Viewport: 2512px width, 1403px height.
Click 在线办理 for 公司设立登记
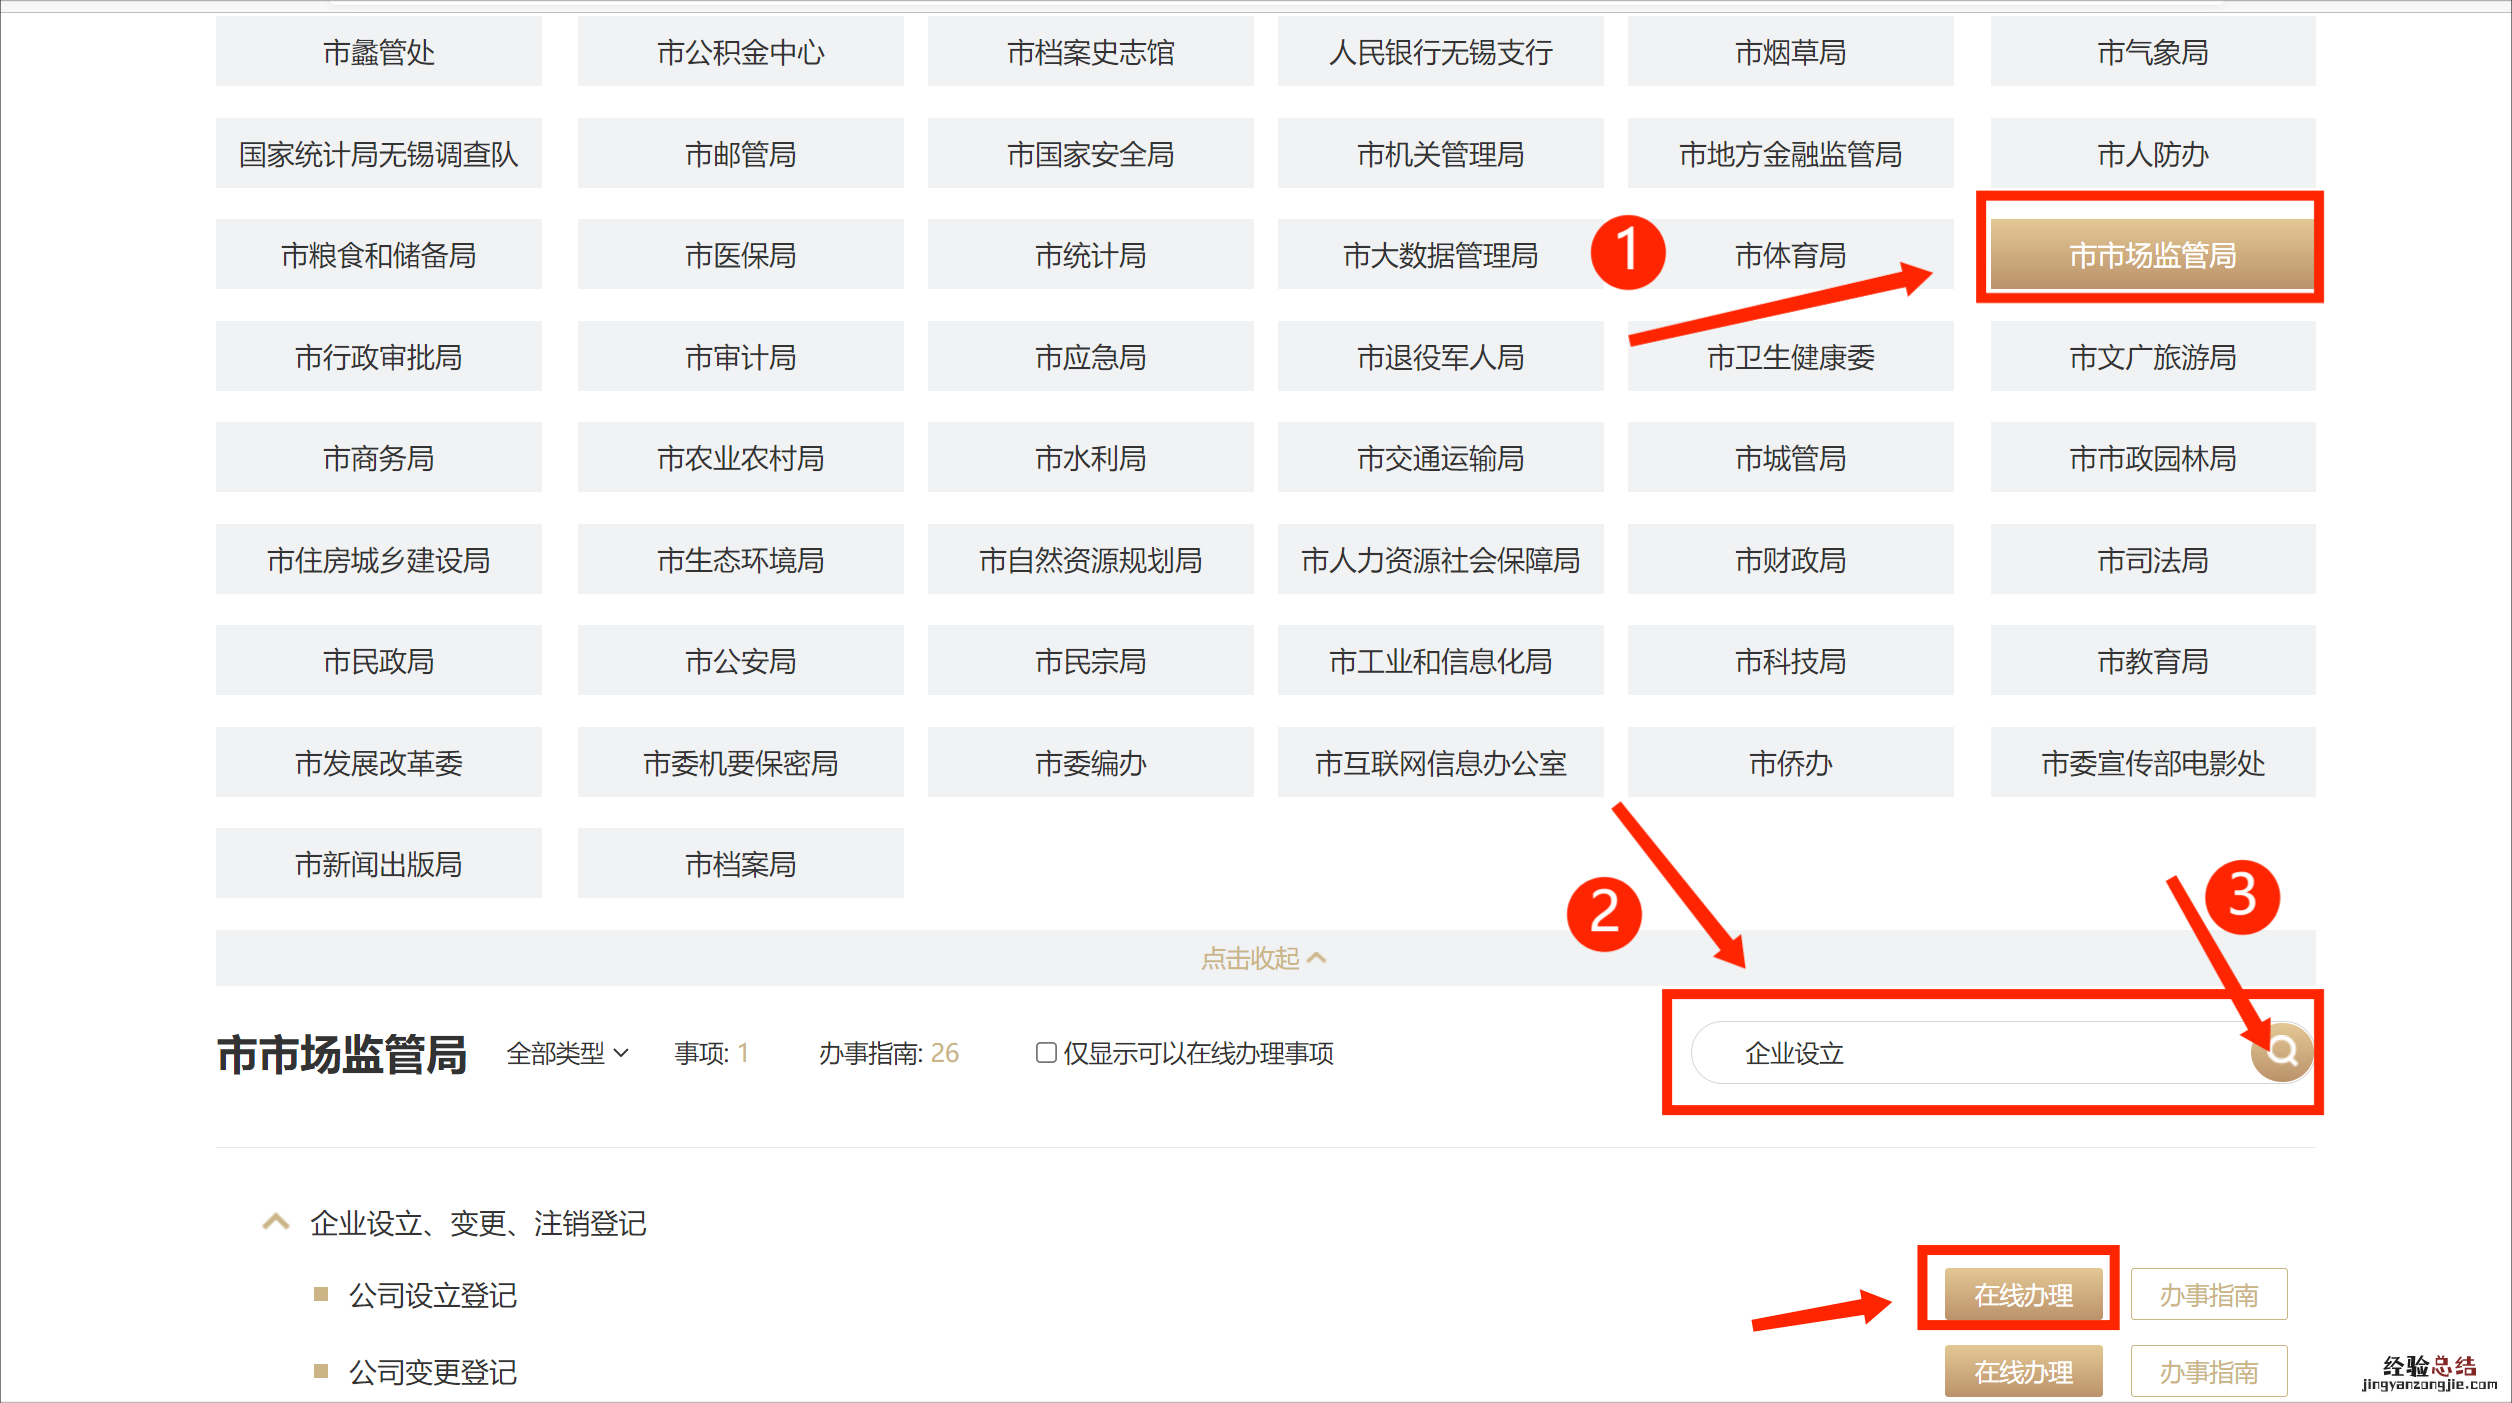[x=2022, y=1295]
